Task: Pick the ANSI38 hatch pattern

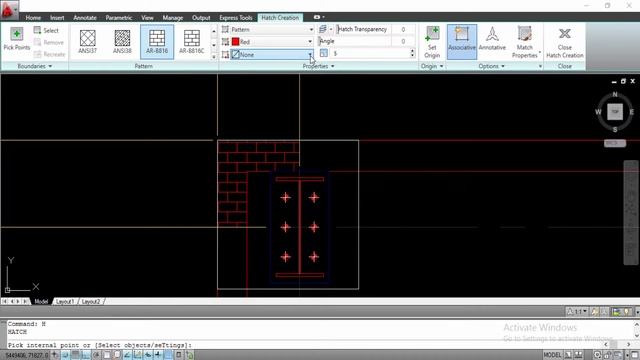Action: (x=122, y=42)
